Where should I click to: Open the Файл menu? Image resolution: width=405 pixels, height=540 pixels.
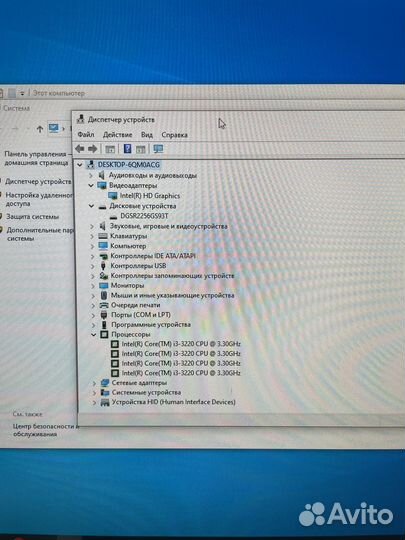tap(86, 135)
